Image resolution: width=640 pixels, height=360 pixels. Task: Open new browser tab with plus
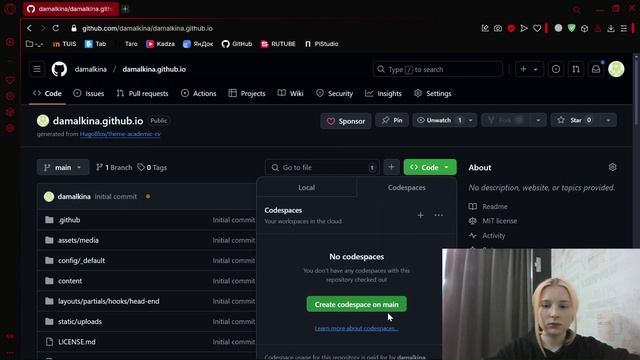coord(125,9)
